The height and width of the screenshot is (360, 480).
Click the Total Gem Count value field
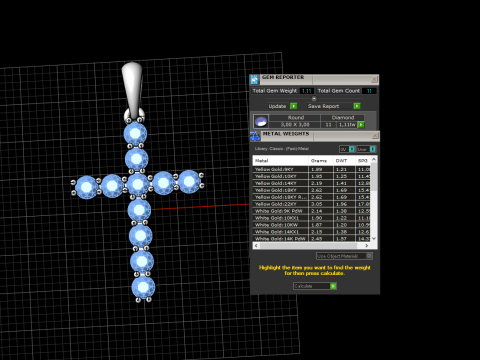click(369, 91)
